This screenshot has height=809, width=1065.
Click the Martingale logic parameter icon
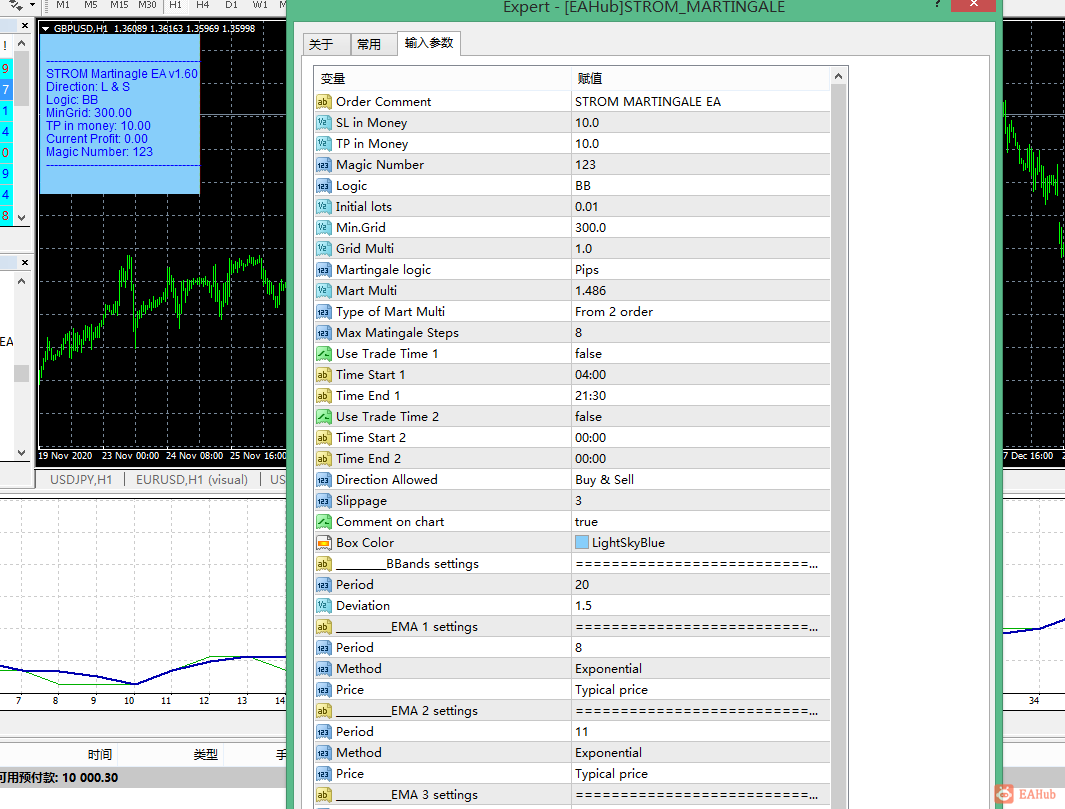323,270
